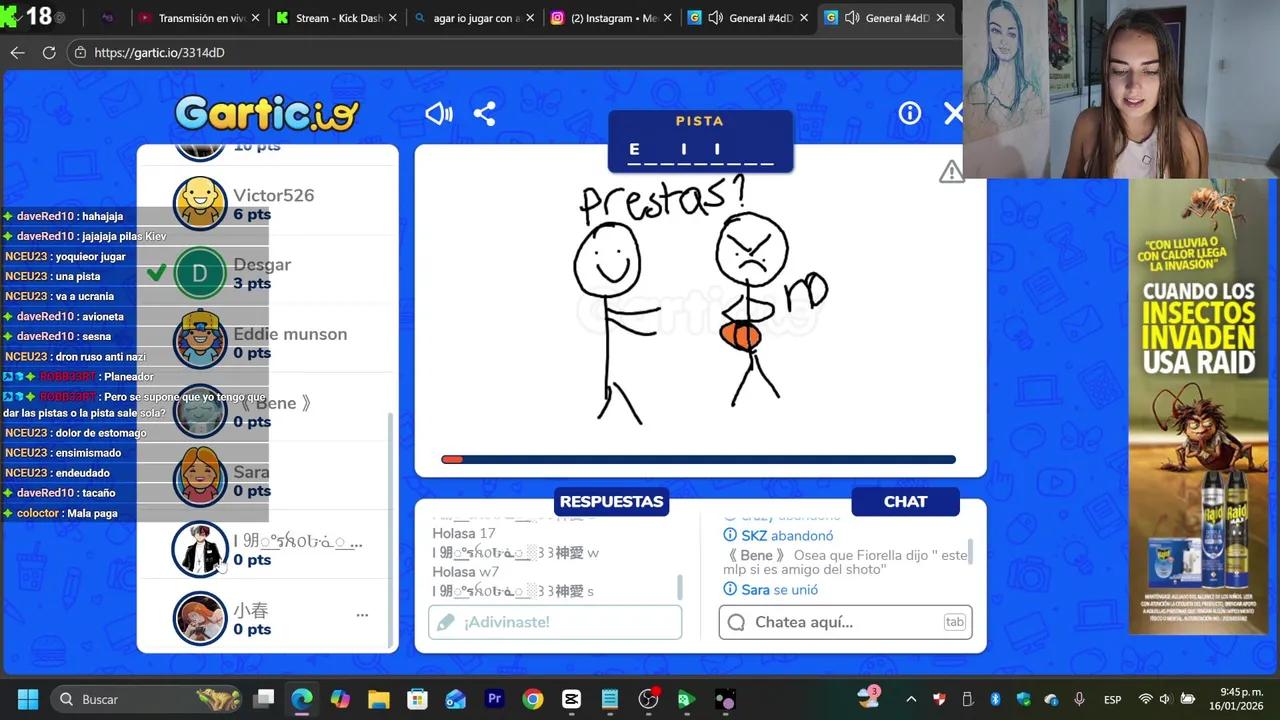Mute audio on active General #4dD tab
1280x720 pixels.
pos(852,18)
